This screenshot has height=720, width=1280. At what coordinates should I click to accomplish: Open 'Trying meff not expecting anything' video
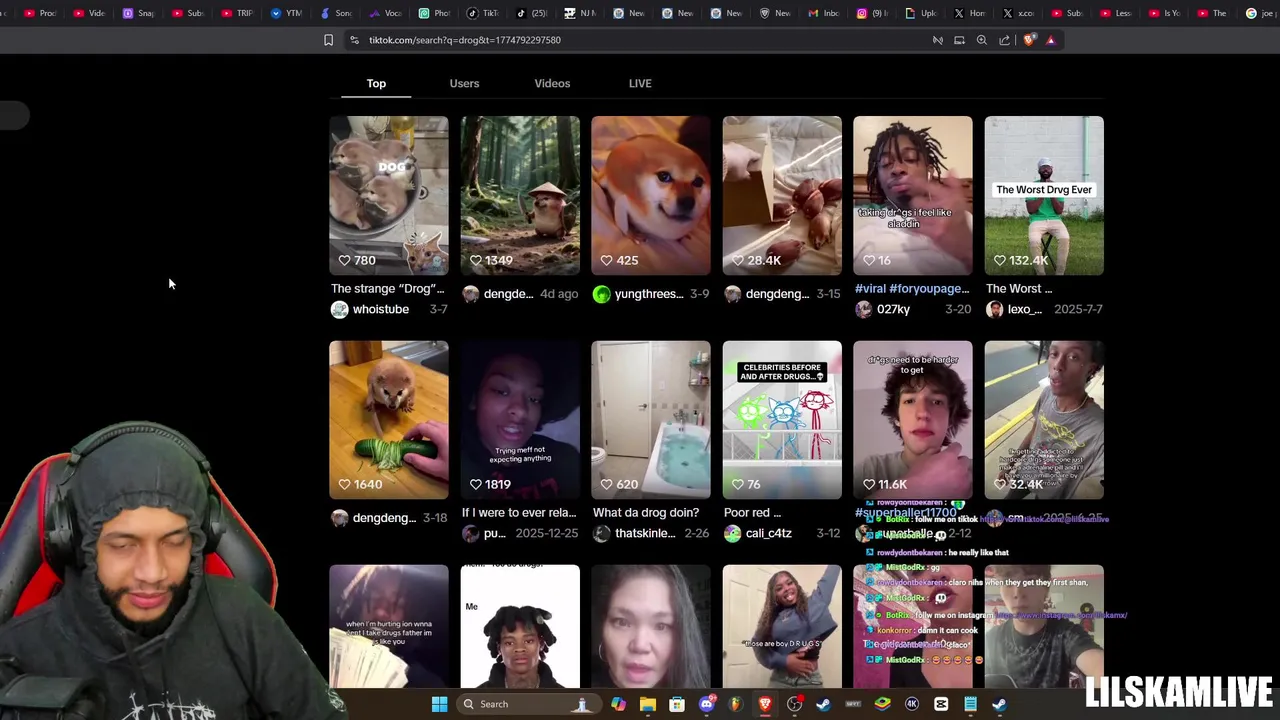pos(520,420)
